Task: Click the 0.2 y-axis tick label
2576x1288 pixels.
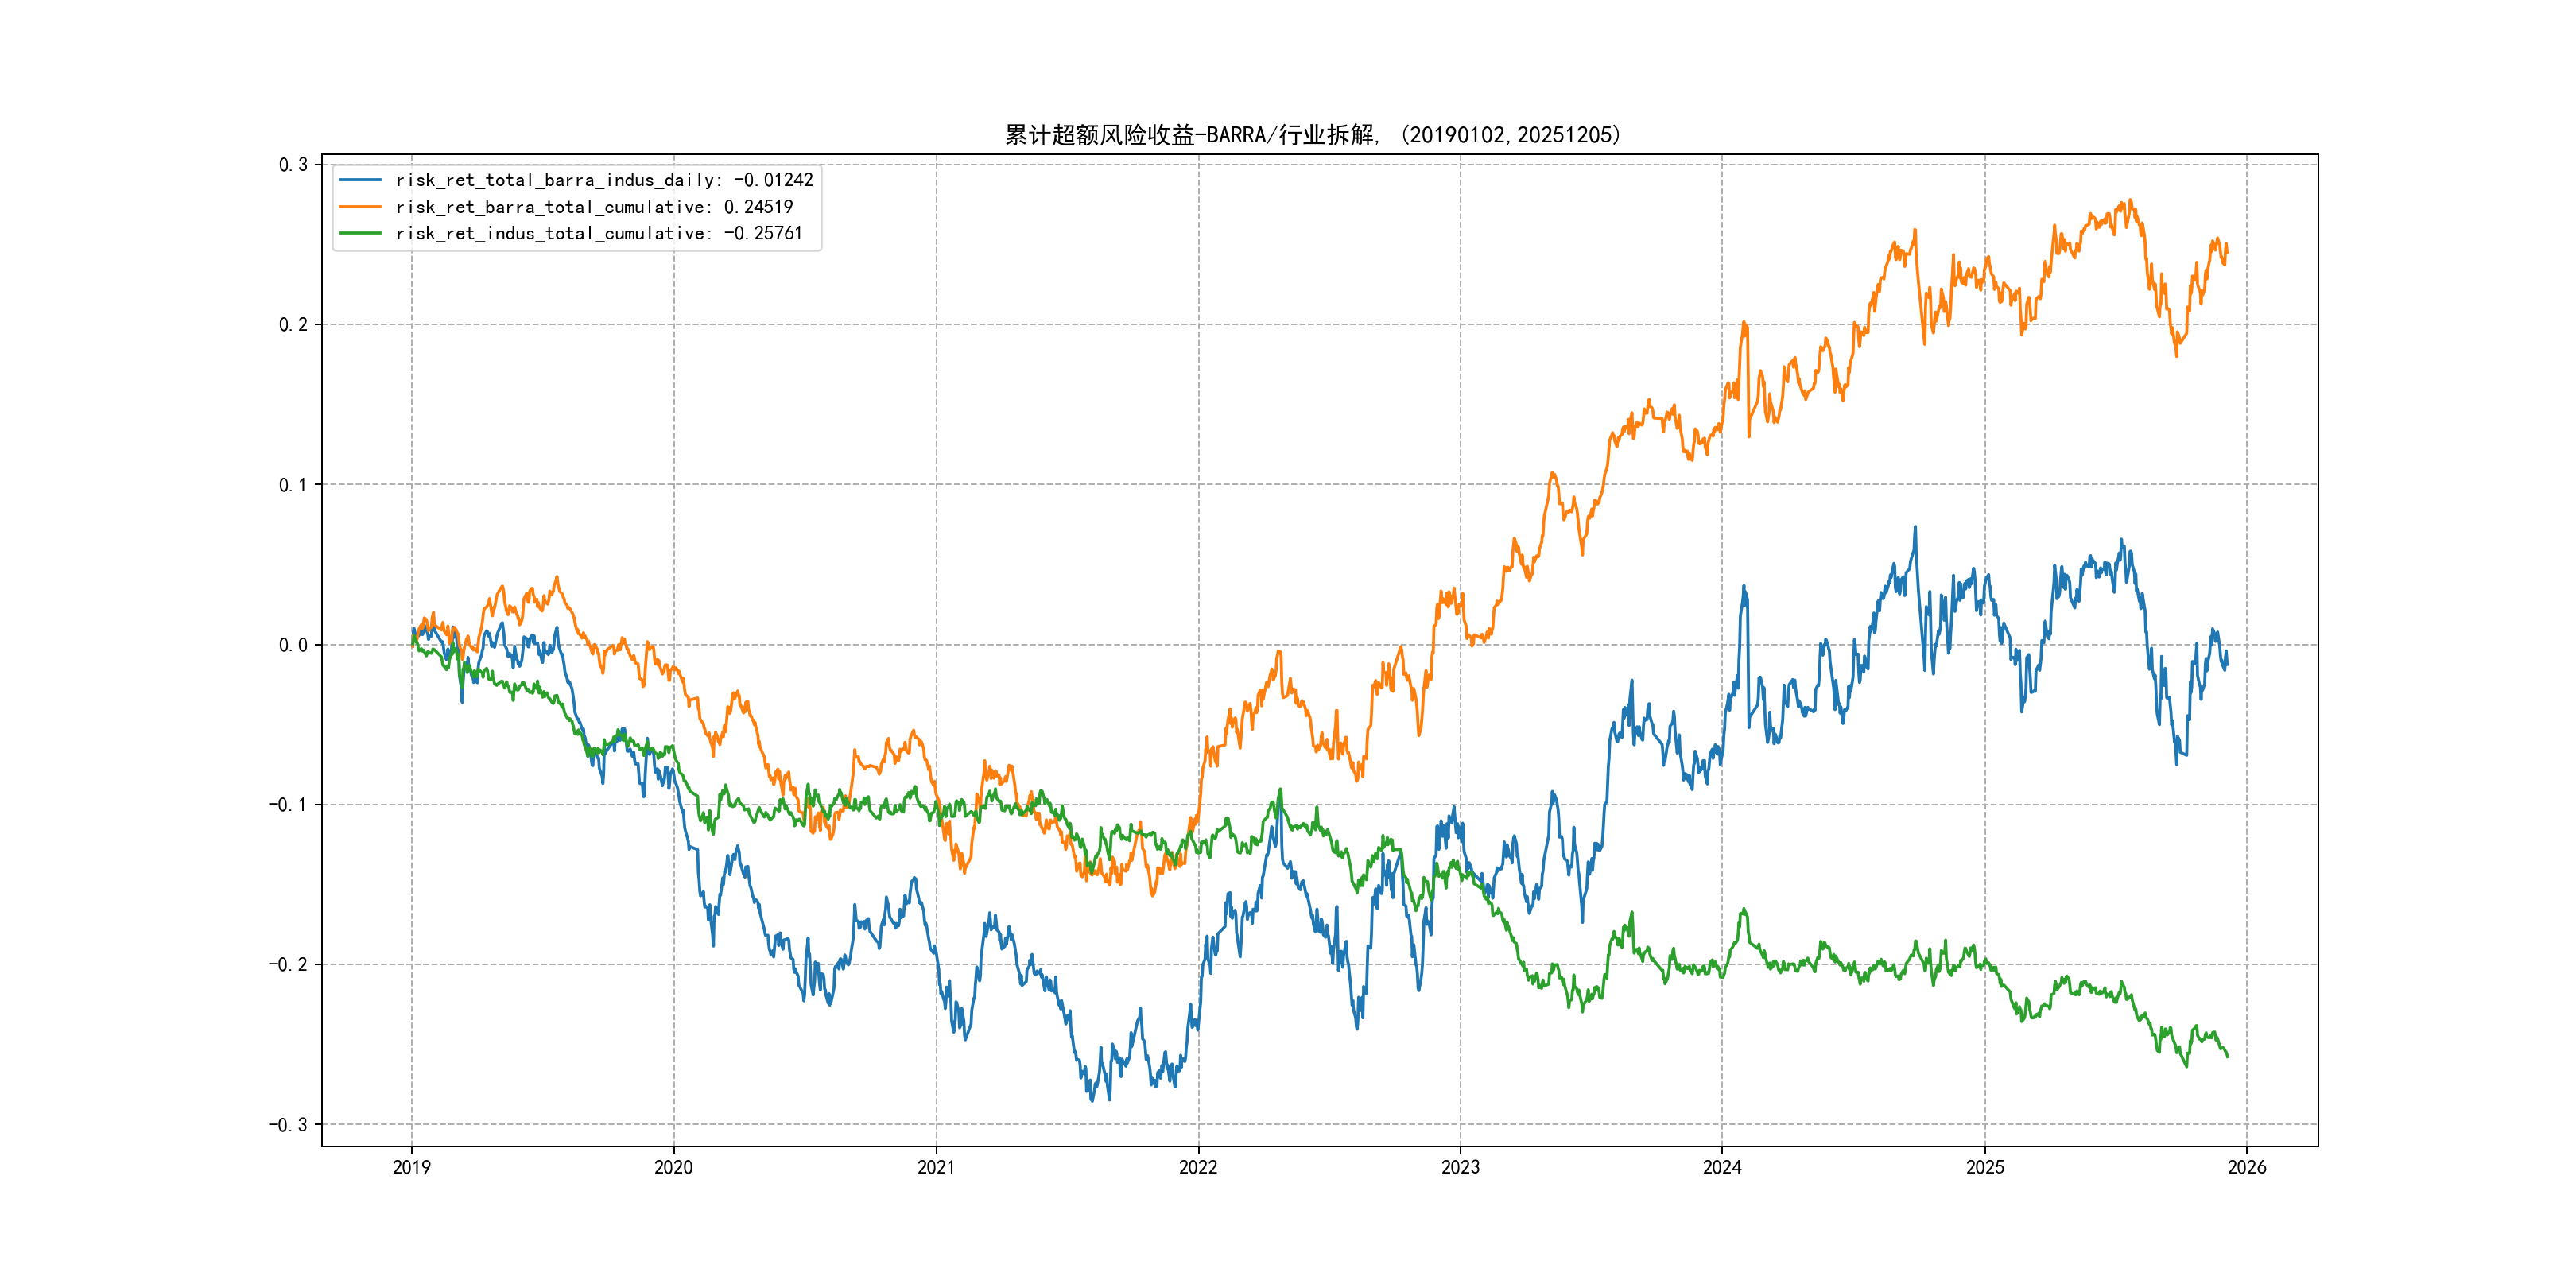Action: click(x=293, y=325)
